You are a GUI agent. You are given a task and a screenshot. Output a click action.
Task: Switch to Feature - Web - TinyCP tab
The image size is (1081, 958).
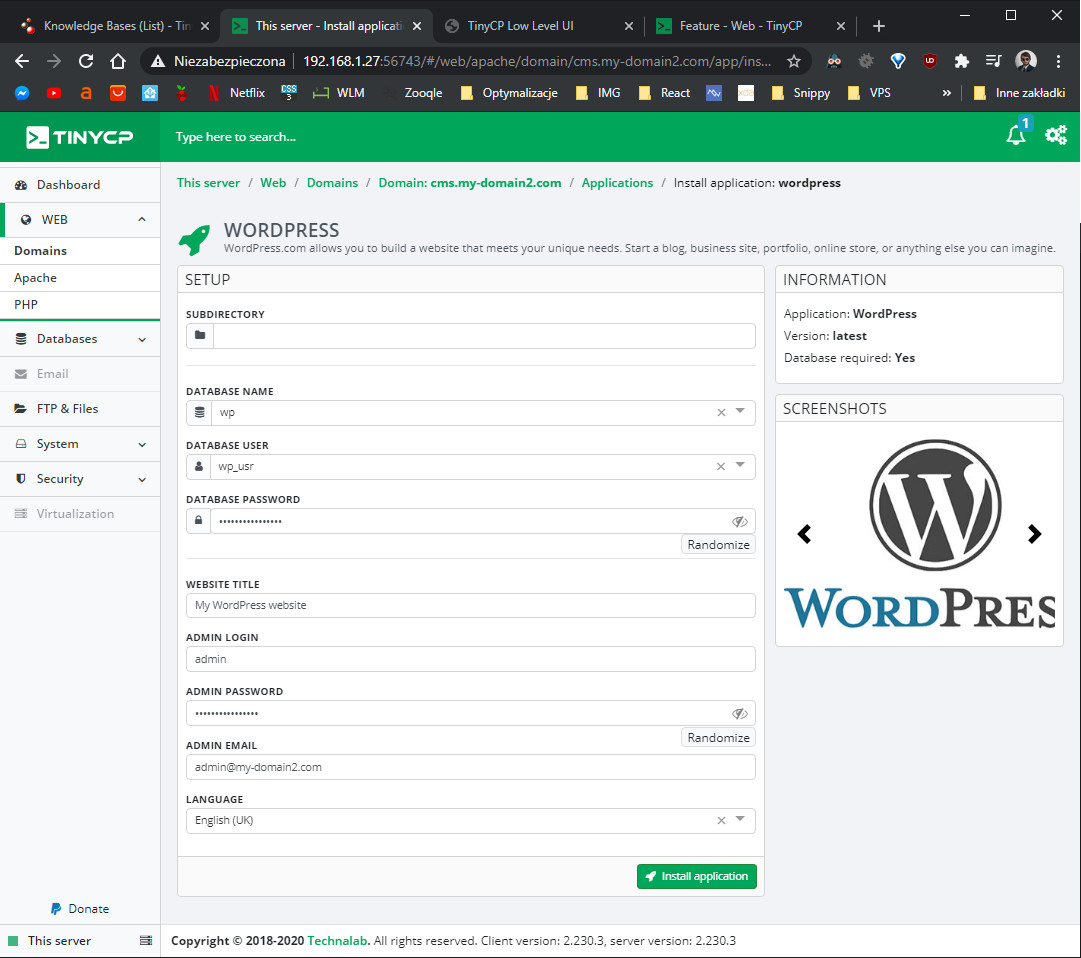tap(750, 26)
